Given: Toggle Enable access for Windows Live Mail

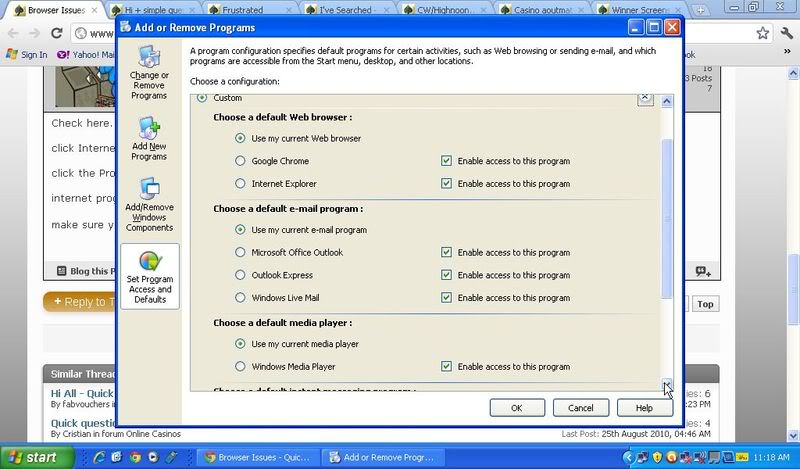Looking at the screenshot, I should point(446,298).
